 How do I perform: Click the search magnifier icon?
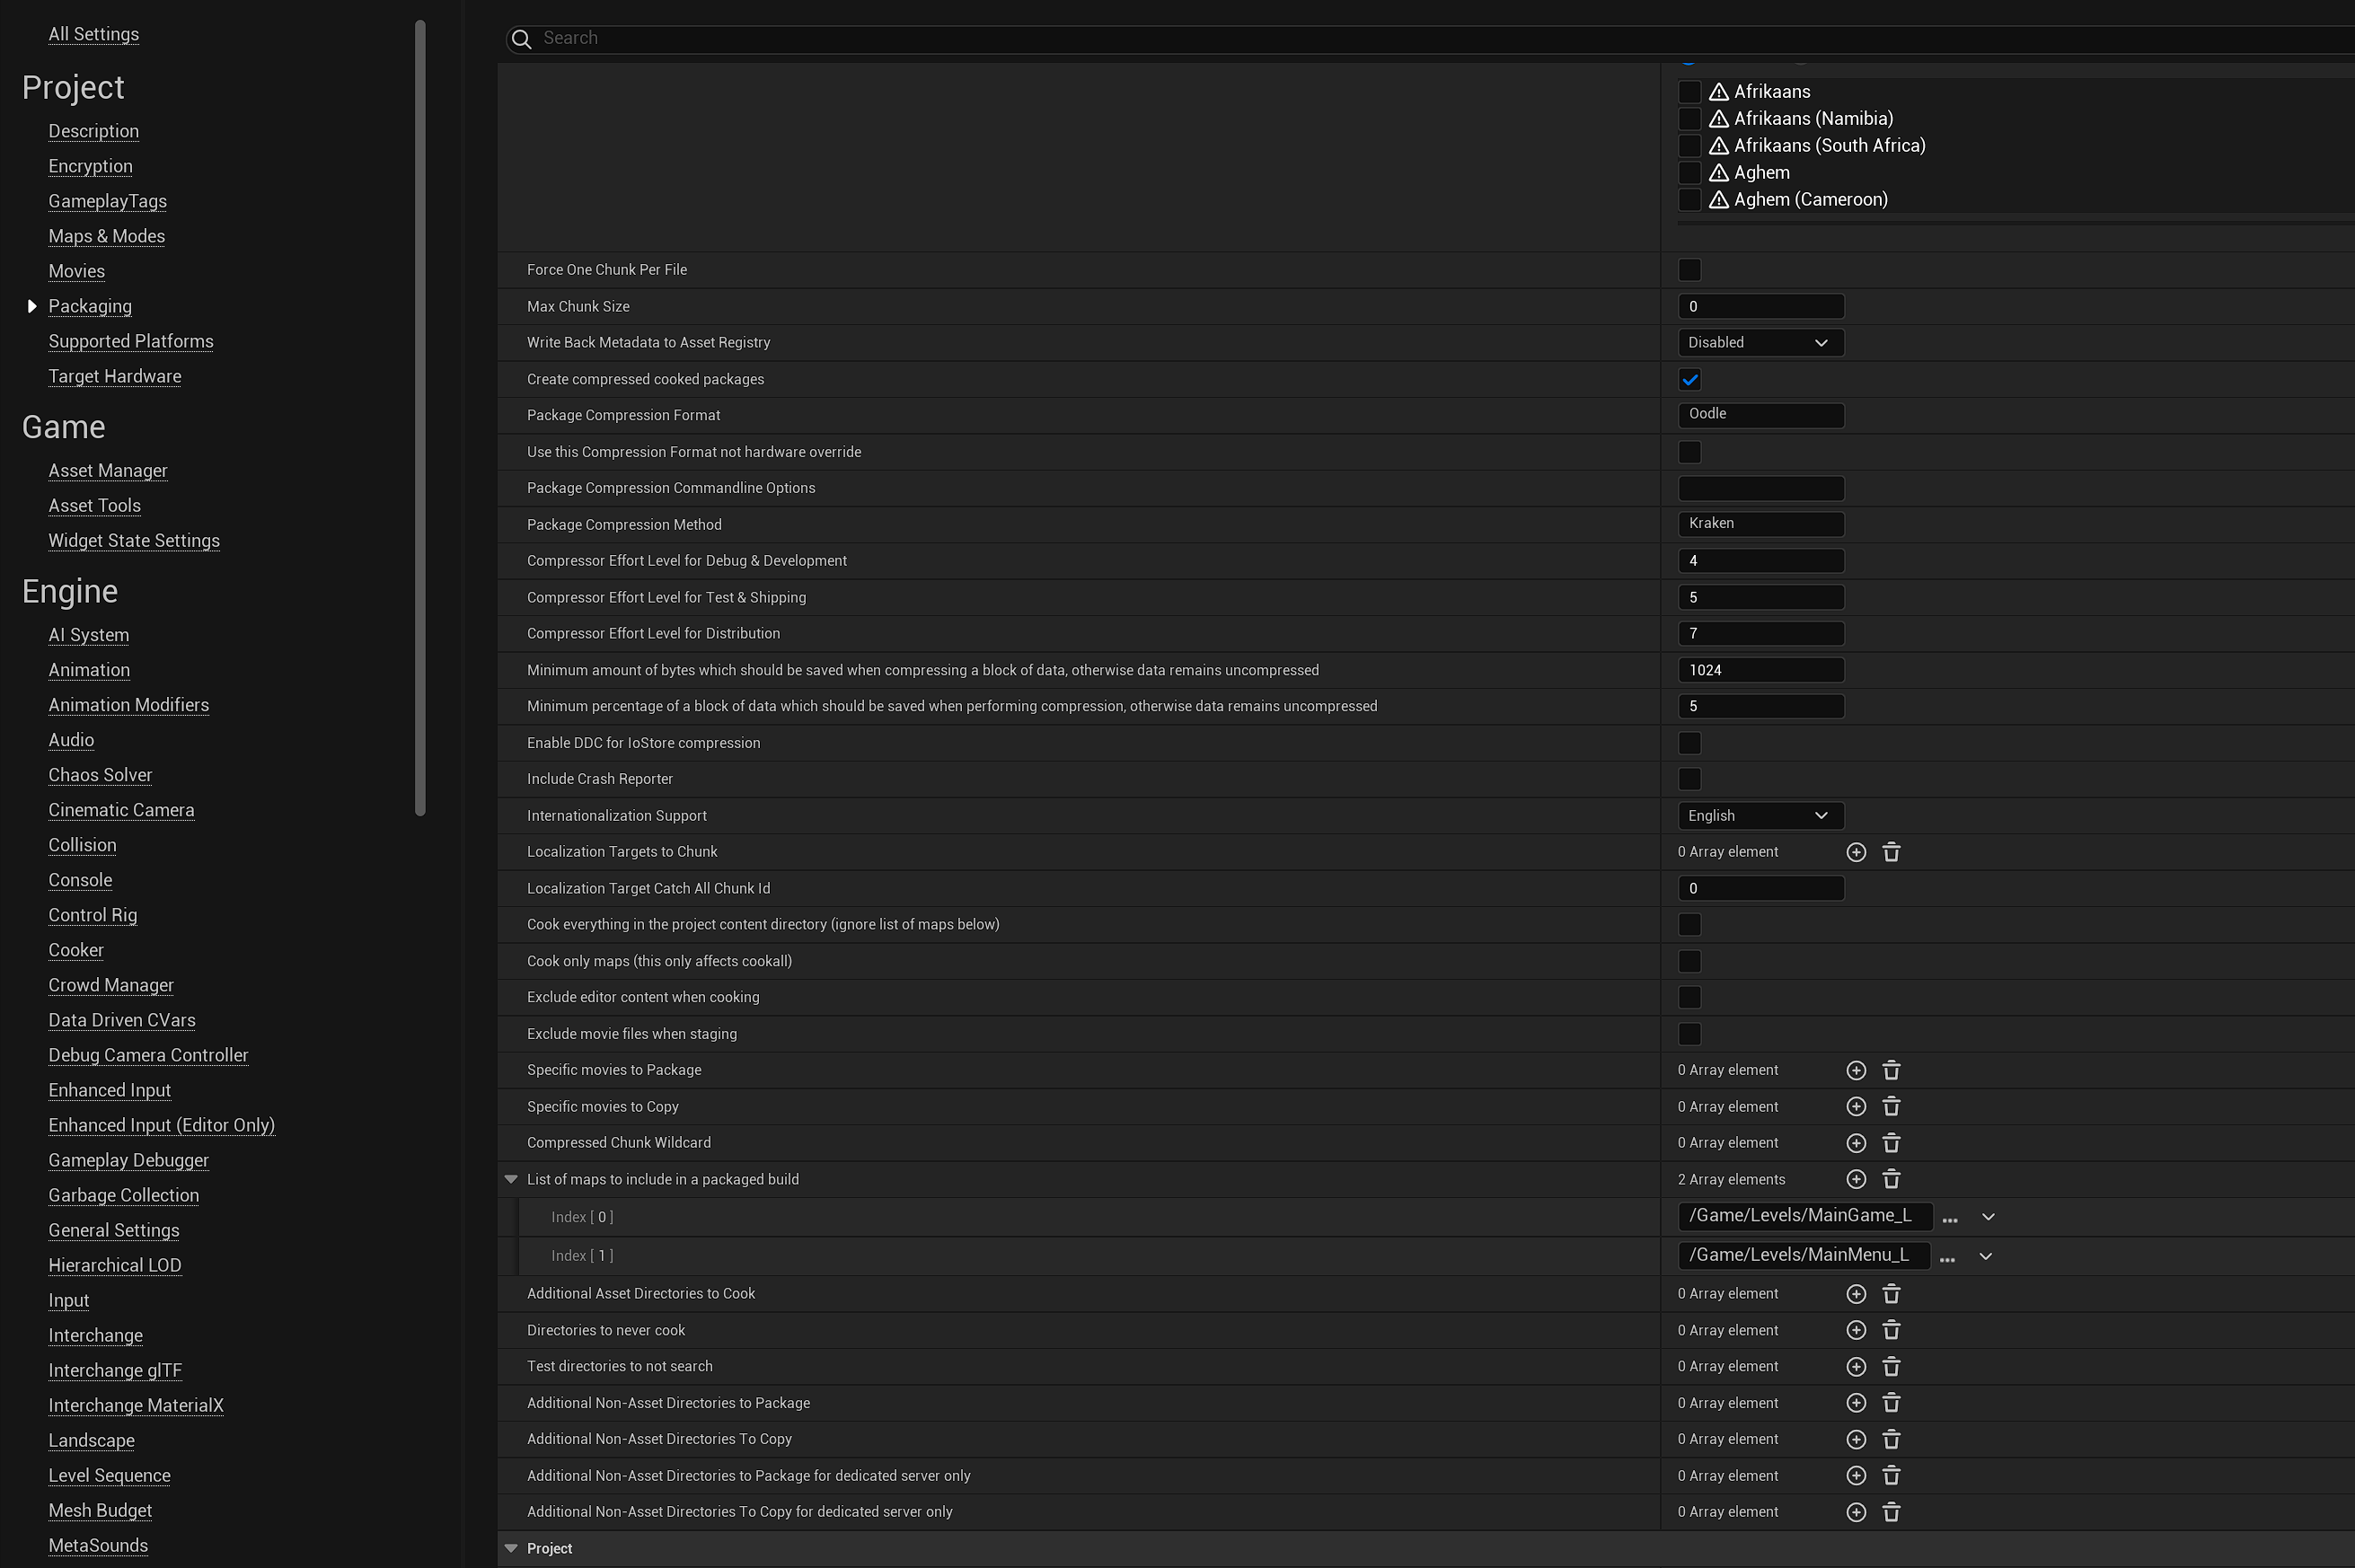(x=521, y=39)
